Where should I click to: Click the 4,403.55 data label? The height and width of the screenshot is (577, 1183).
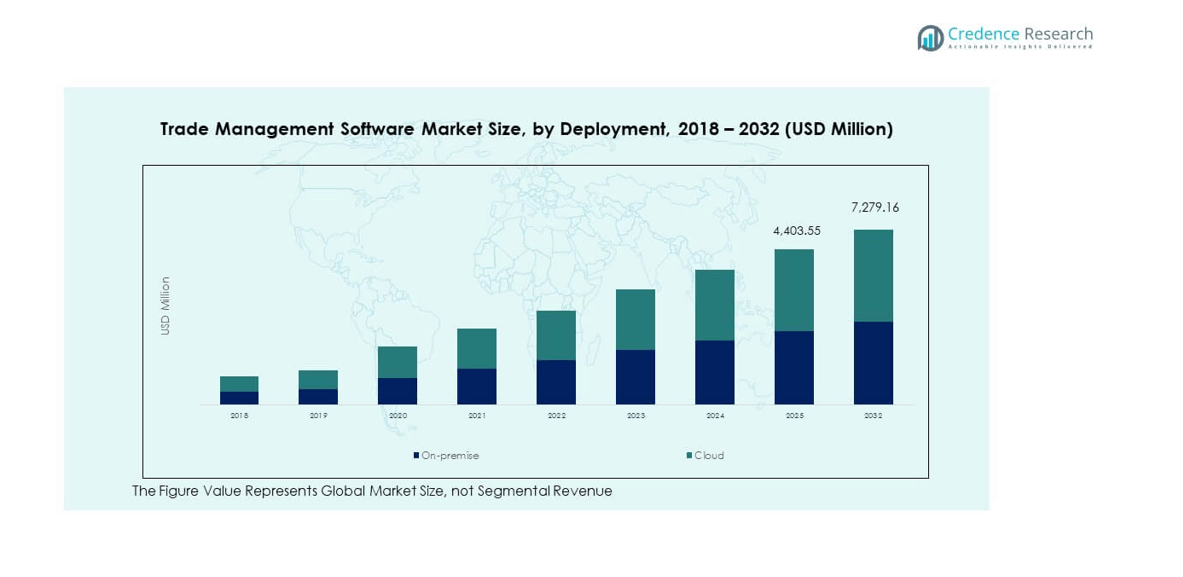point(796,231)
